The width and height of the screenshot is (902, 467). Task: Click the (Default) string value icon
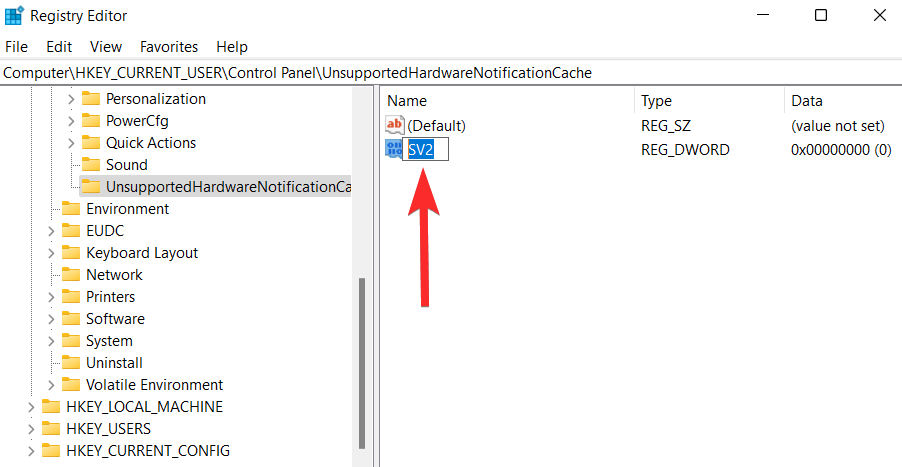(395, 126)
